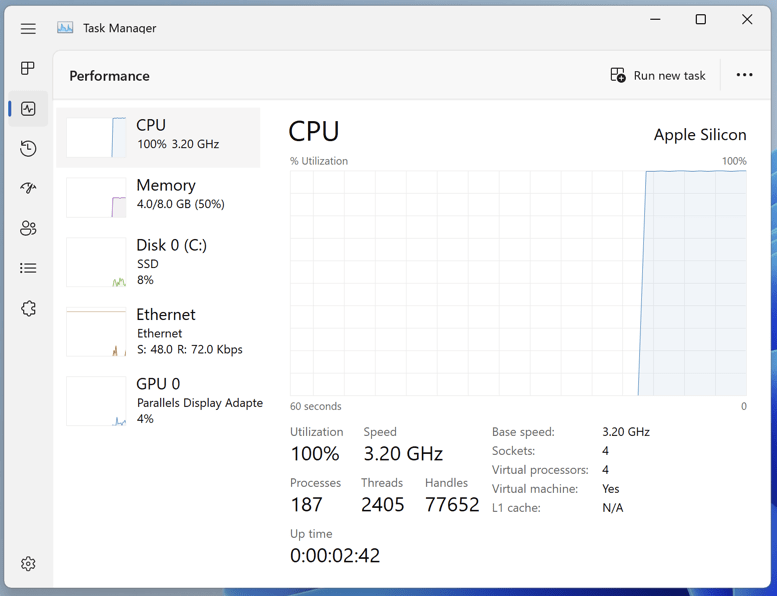777x596 pixels.
Task: Maximize the Task Manager window
Action: click(x=701, y=19)
